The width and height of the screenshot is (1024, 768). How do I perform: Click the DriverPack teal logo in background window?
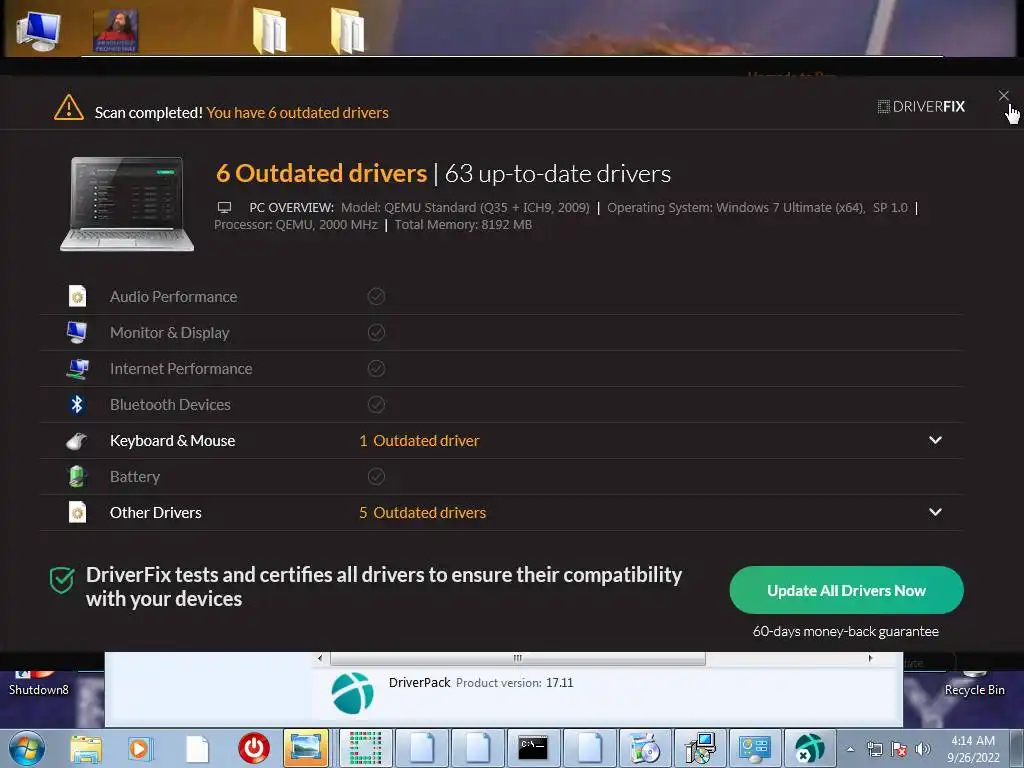353,693
